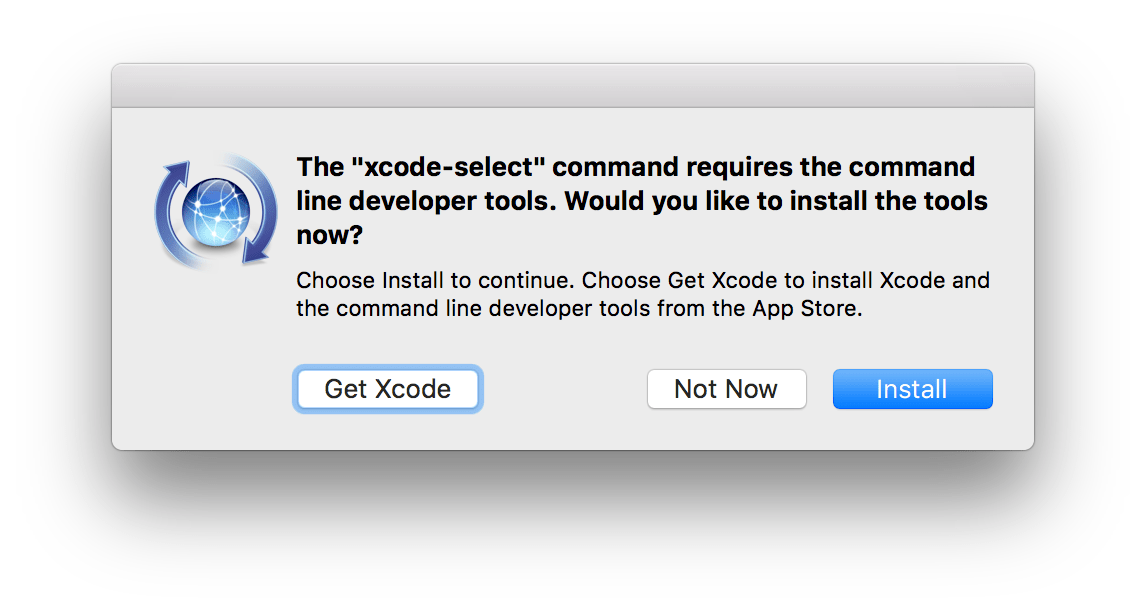1146x610 pixels.
Task: Click the word "now?" ending the heading
Action: coord(330,235)
